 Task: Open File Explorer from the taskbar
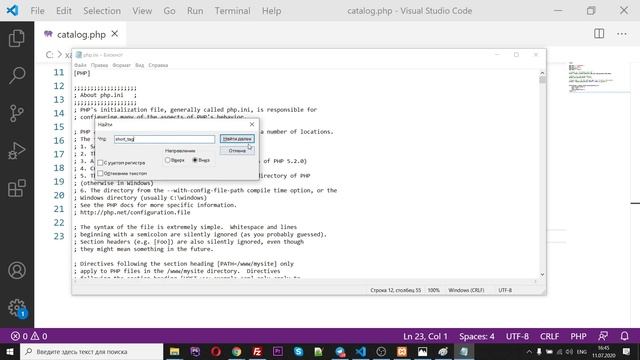[x=175, y=351]
